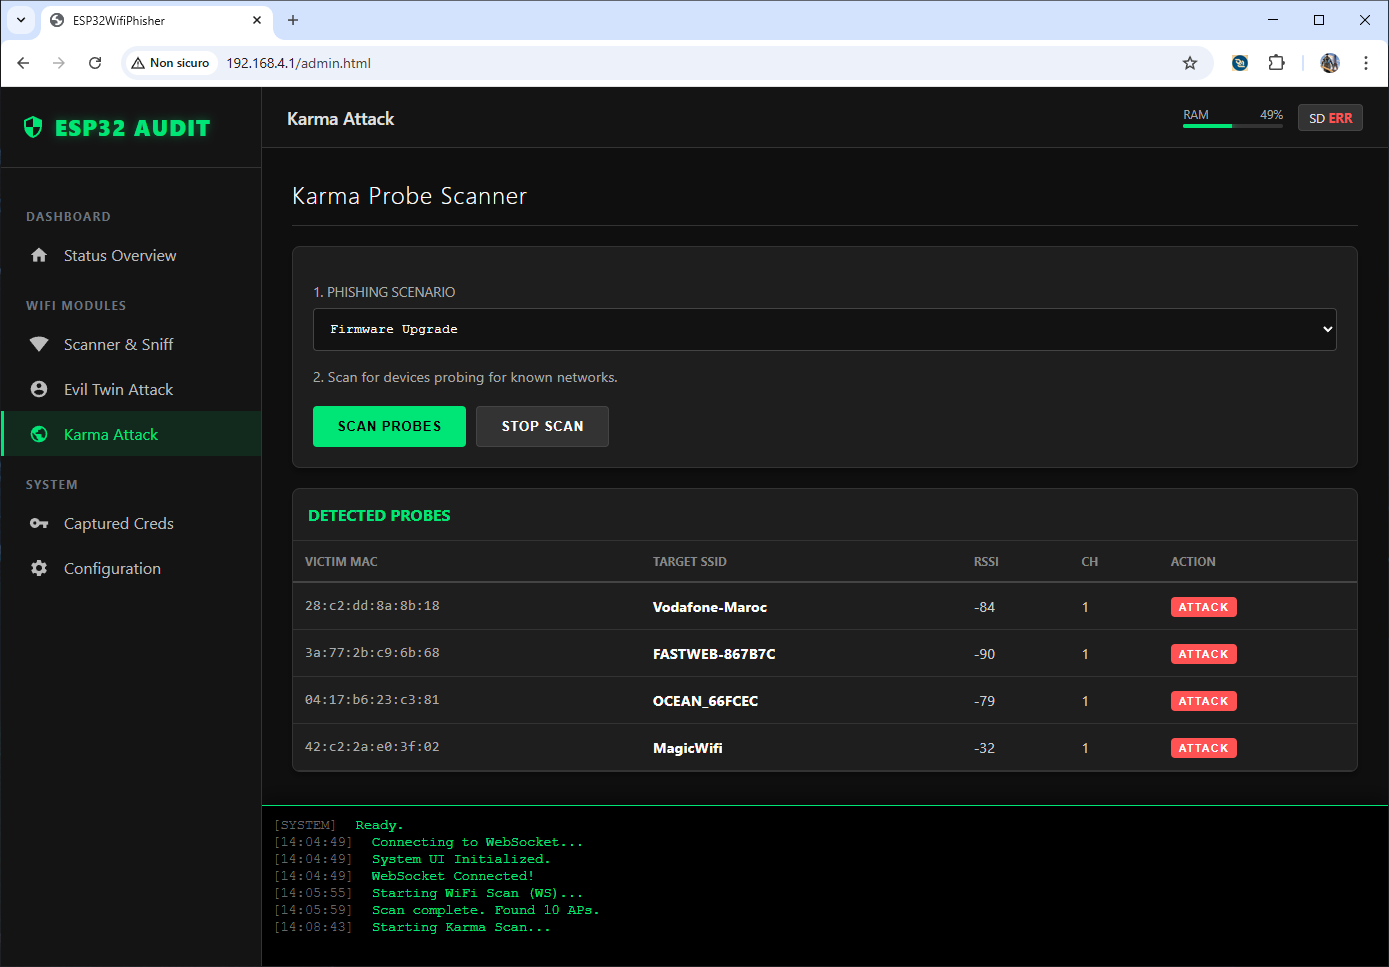
Task: Reload the page with the refresh icon
Action: pyautogui.click(x=95, y=63)
